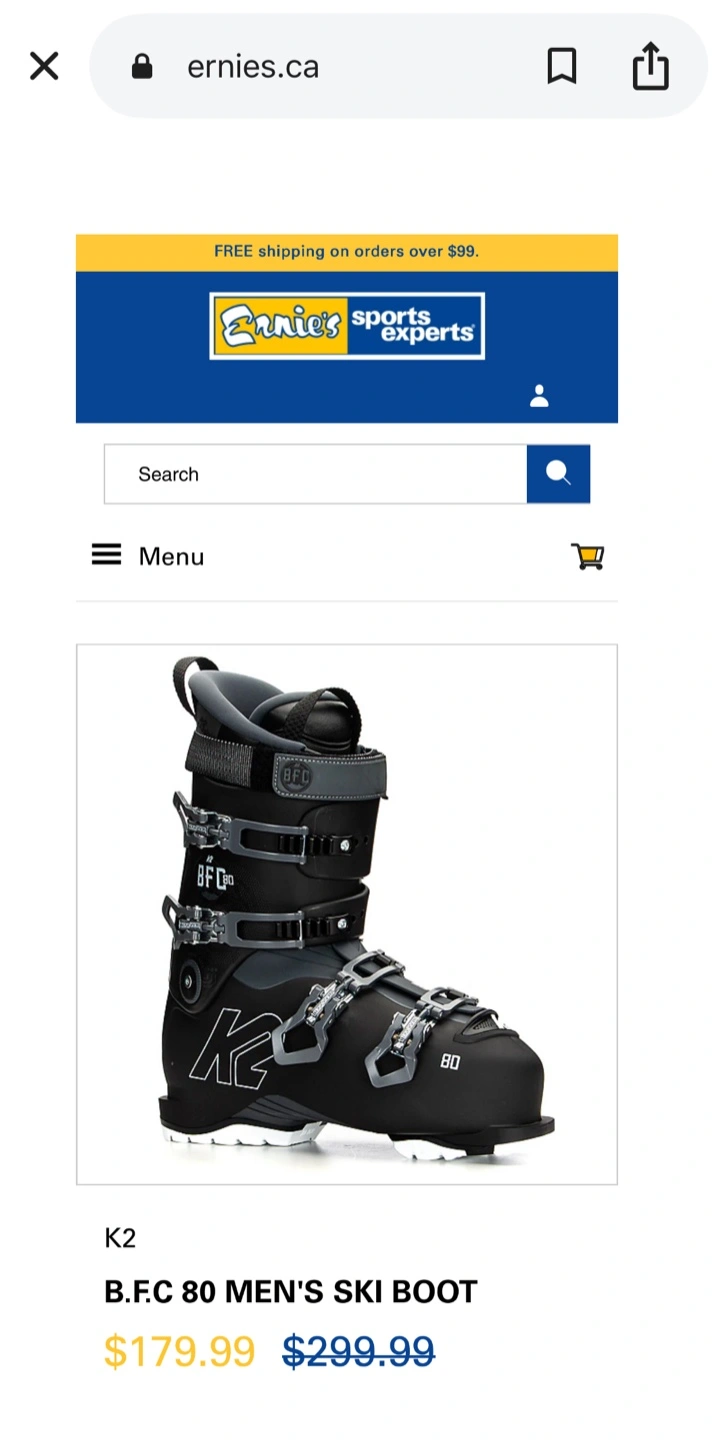The width and height of the screenshot is (719, 1440).
Task: Open B.F.C 80 MEN'S SKI BOOT title
Action: (291, 1292)
